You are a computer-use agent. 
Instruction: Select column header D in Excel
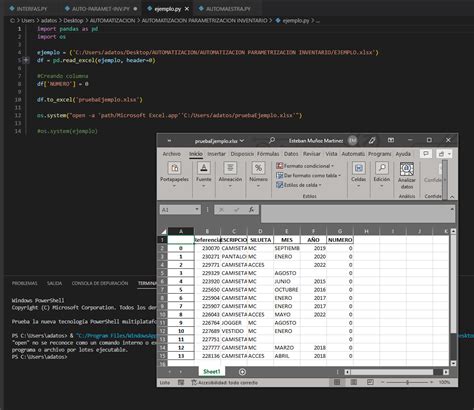pyautogui.click(x=260, y=231)
